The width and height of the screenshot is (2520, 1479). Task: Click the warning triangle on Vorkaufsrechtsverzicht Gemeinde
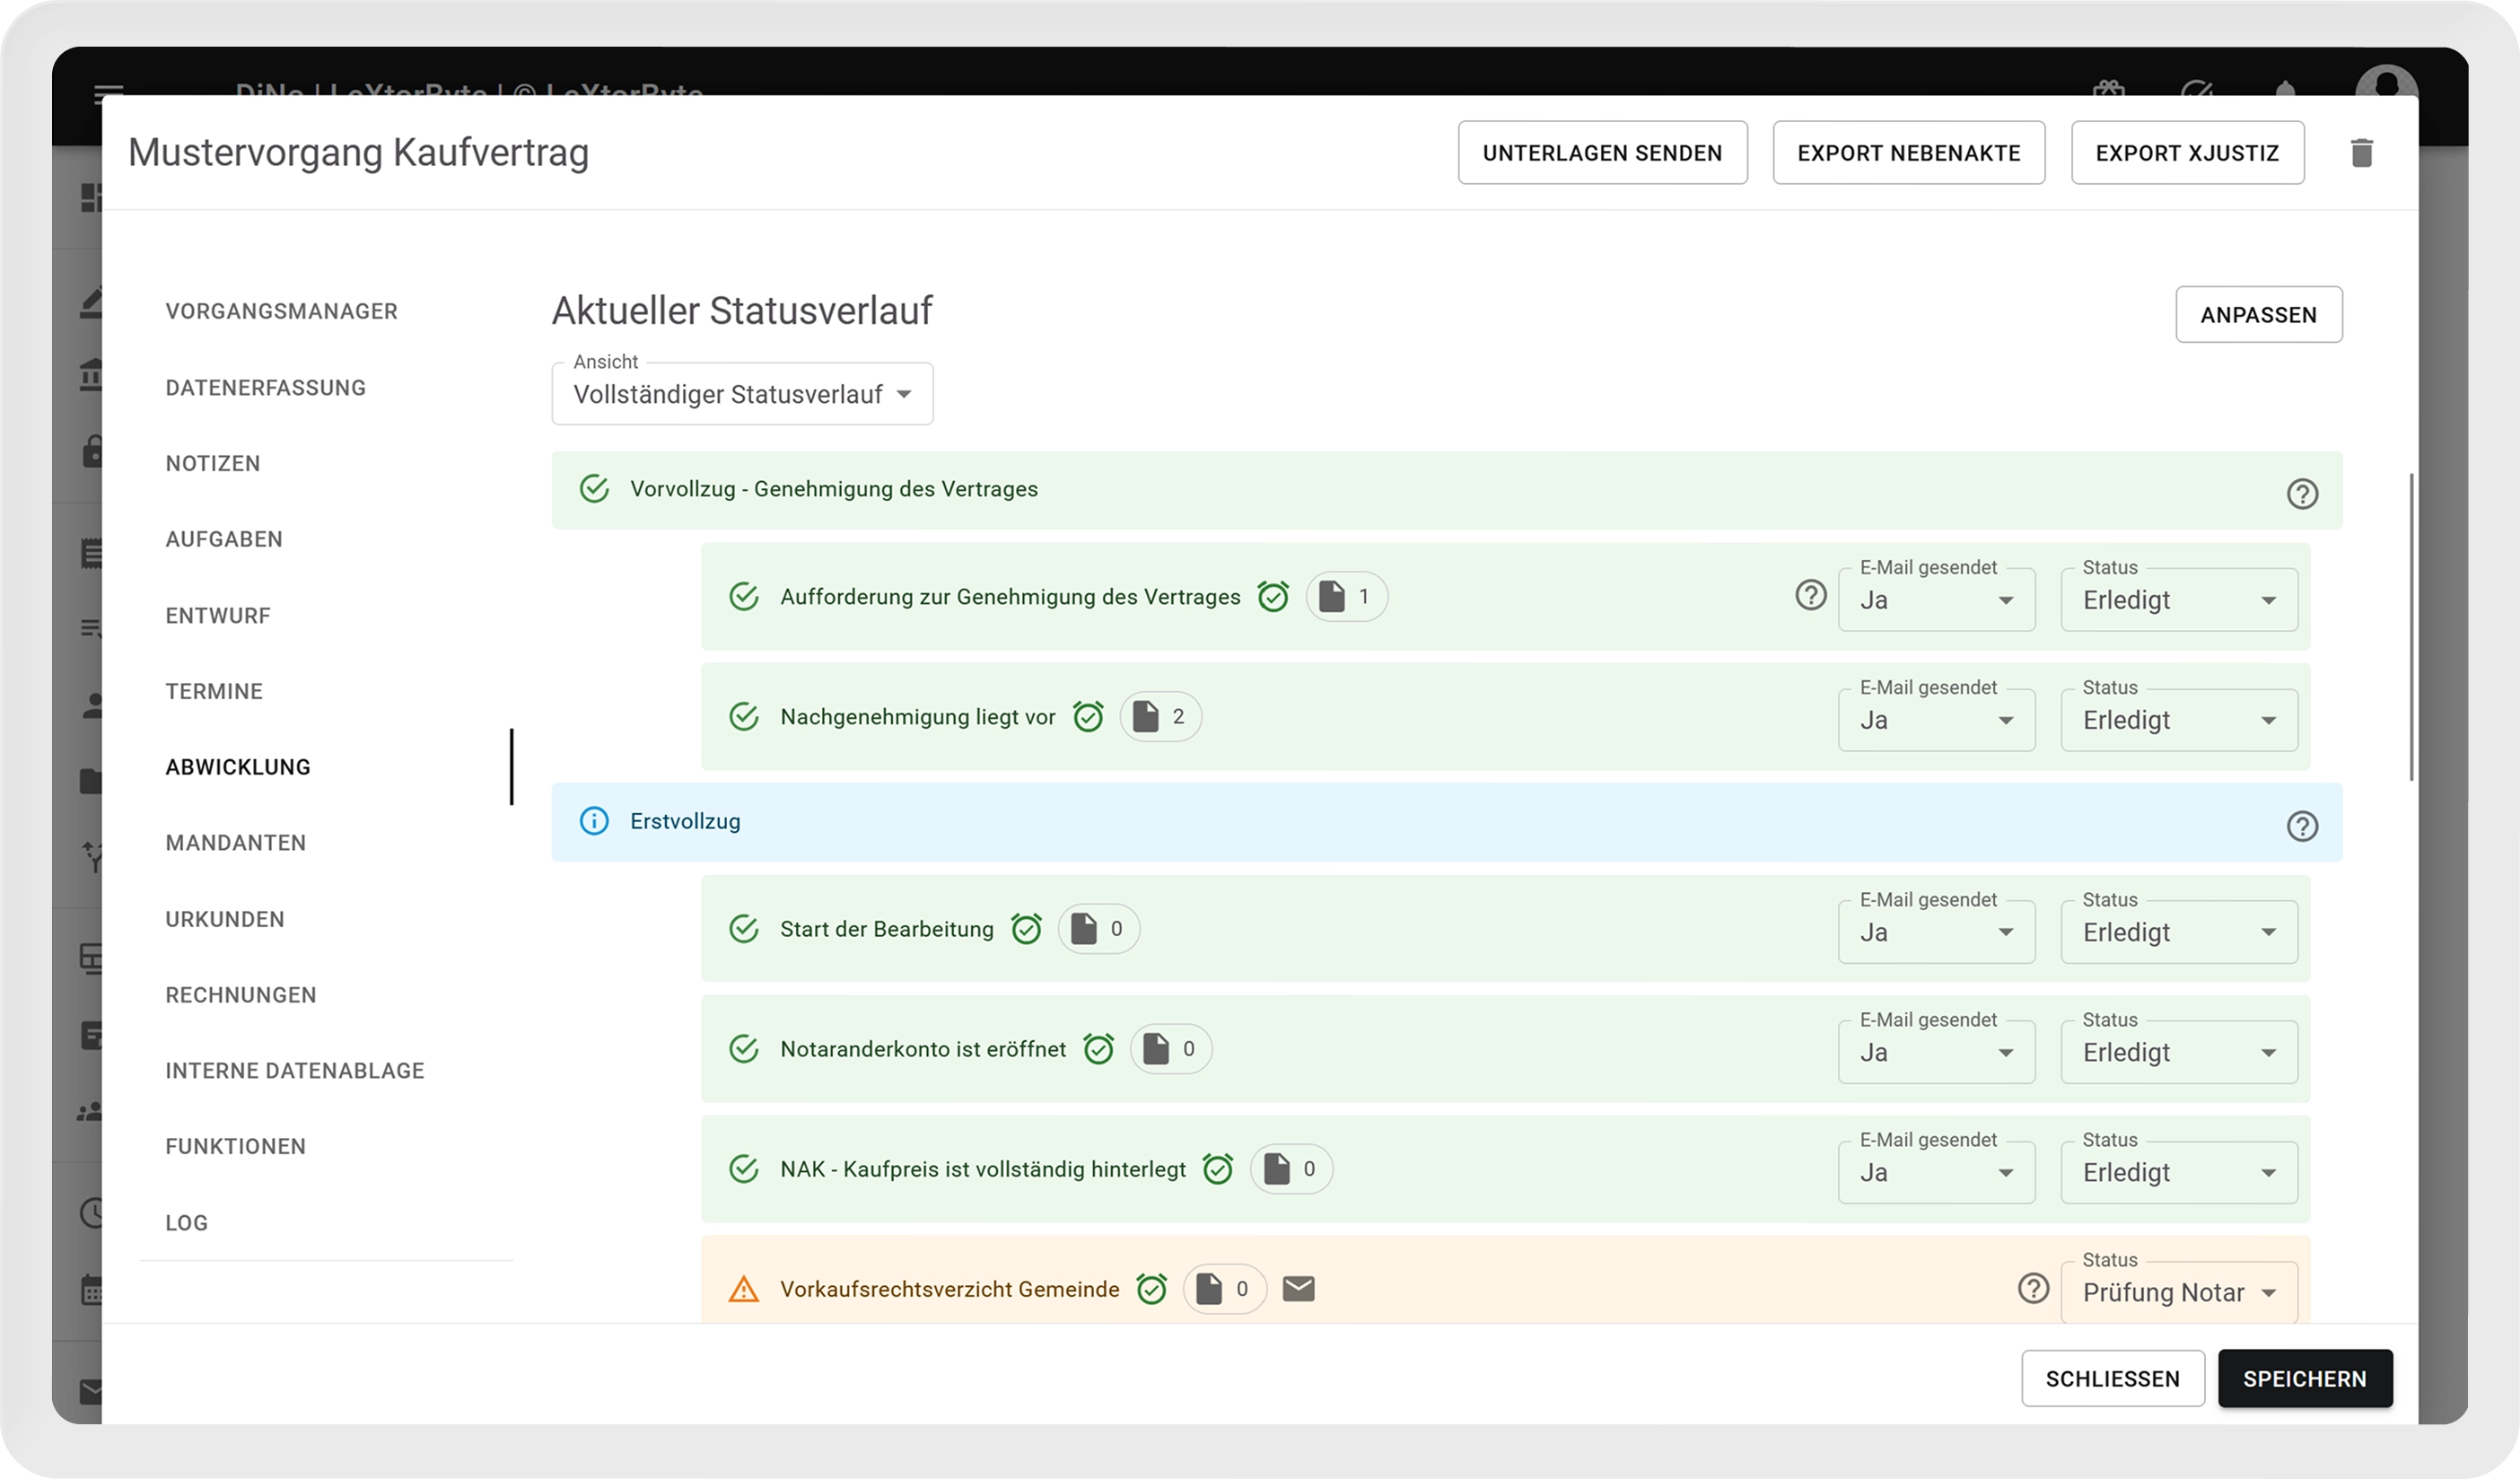click(743, 1289)
